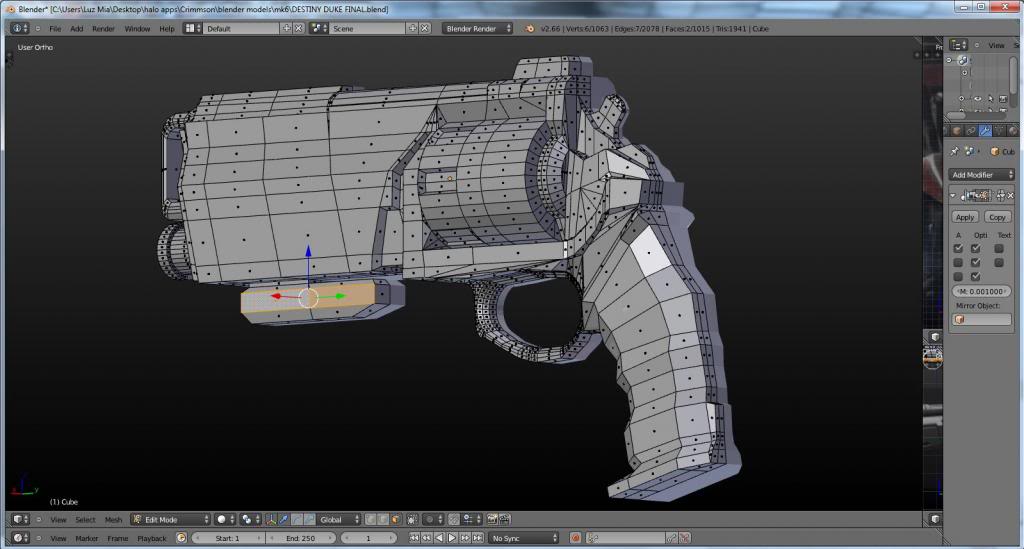Open the modifiers wrench tab in Properties
Image resolution: width=1024 pixels, height=549 pixels.
point(985,130)
